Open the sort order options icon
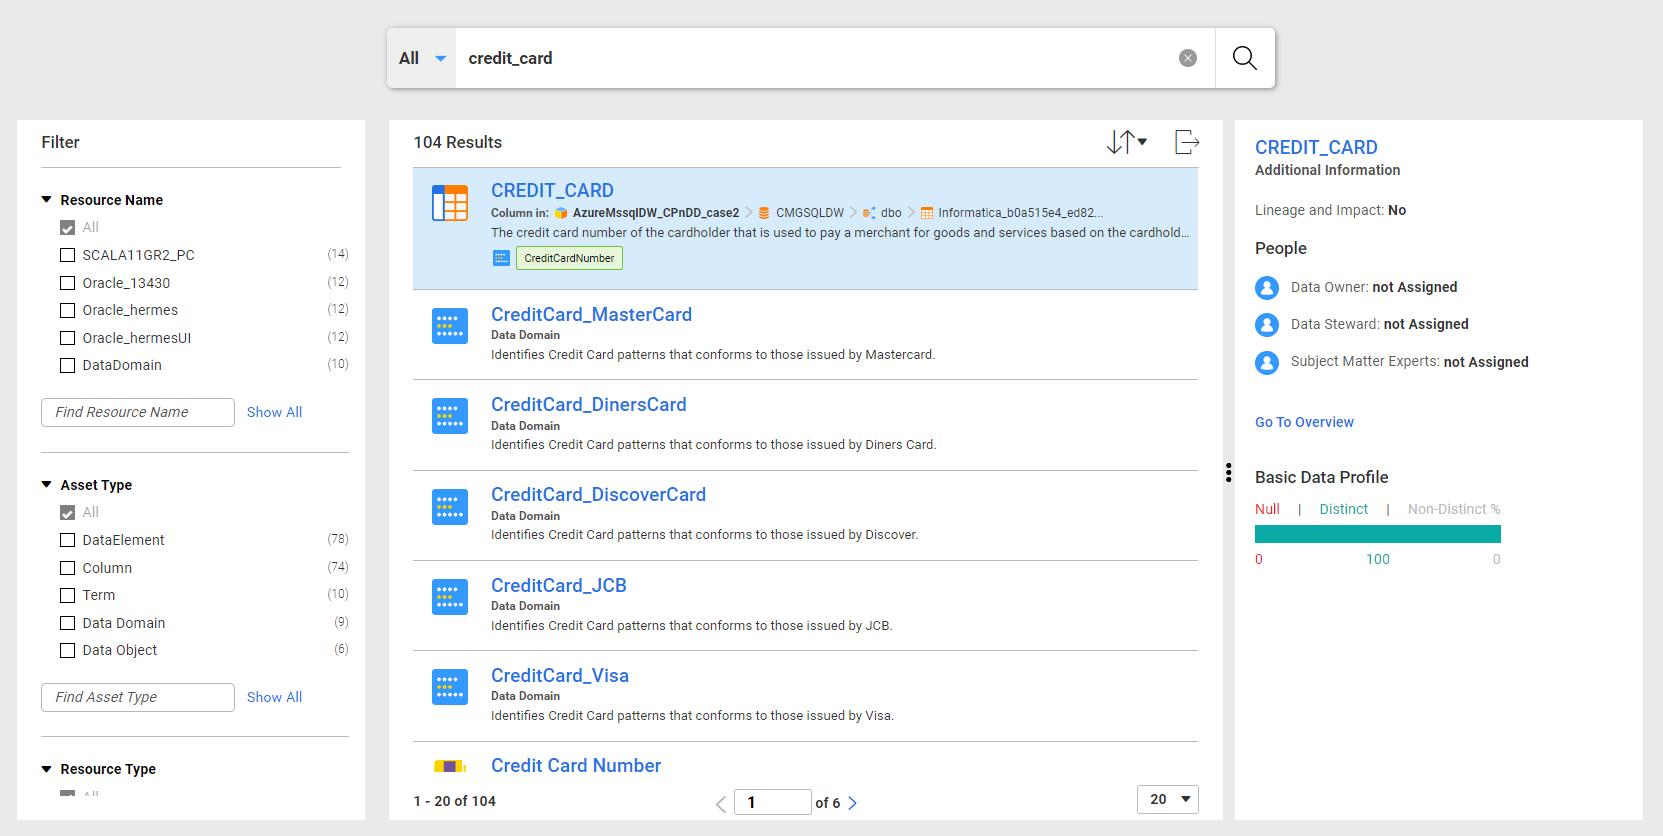The width and height of the screenshot is (1663, 836). click(x=1127, y=142)
